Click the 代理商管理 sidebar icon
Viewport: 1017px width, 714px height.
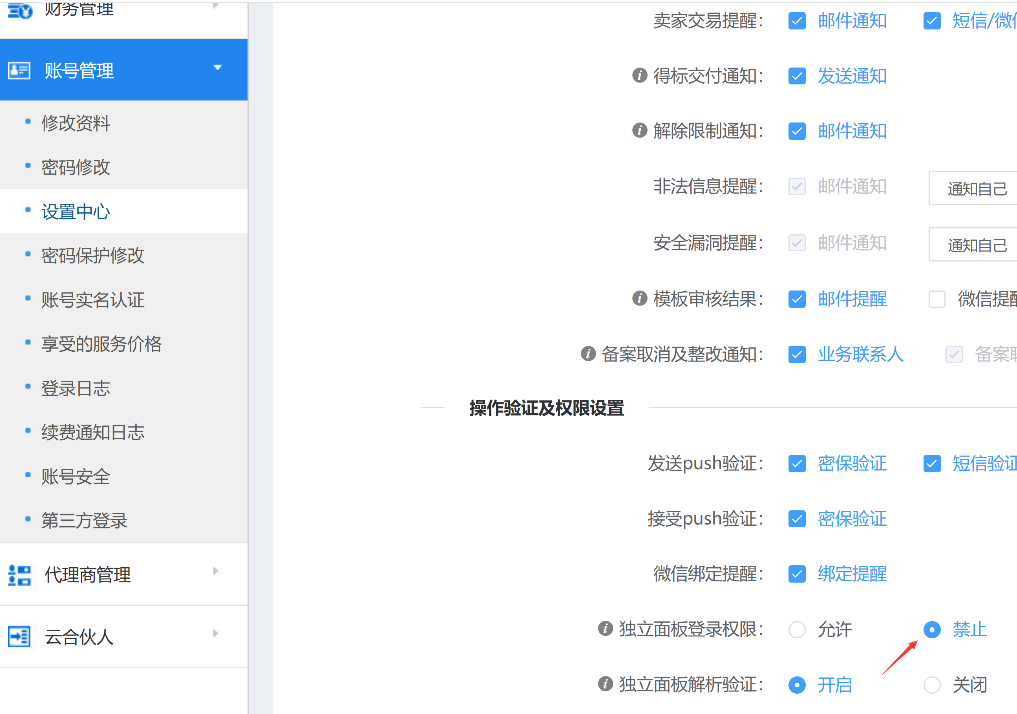pos(19,575)
